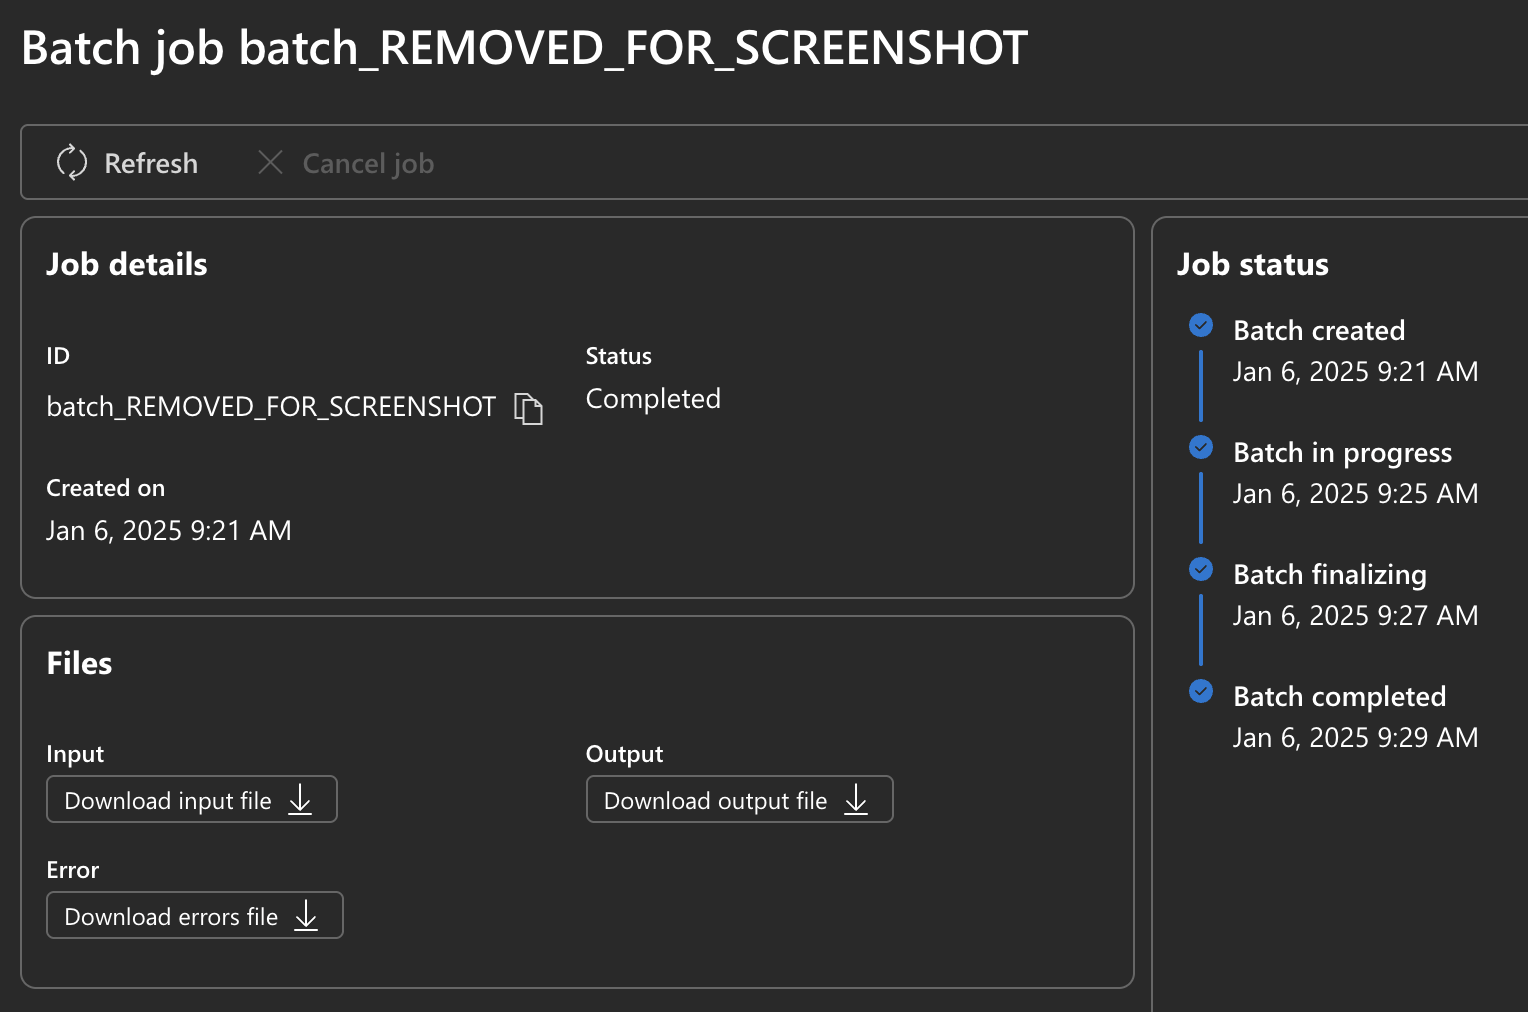Click the Batch completed checkmark icon
This screenshot has width=1528, height=1012.
tap(1201, 691)
